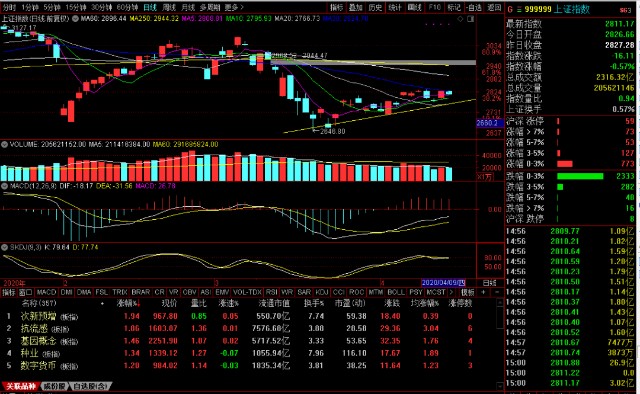Click the menu icon beside 999999 上证指数

[x=520, y=9]
